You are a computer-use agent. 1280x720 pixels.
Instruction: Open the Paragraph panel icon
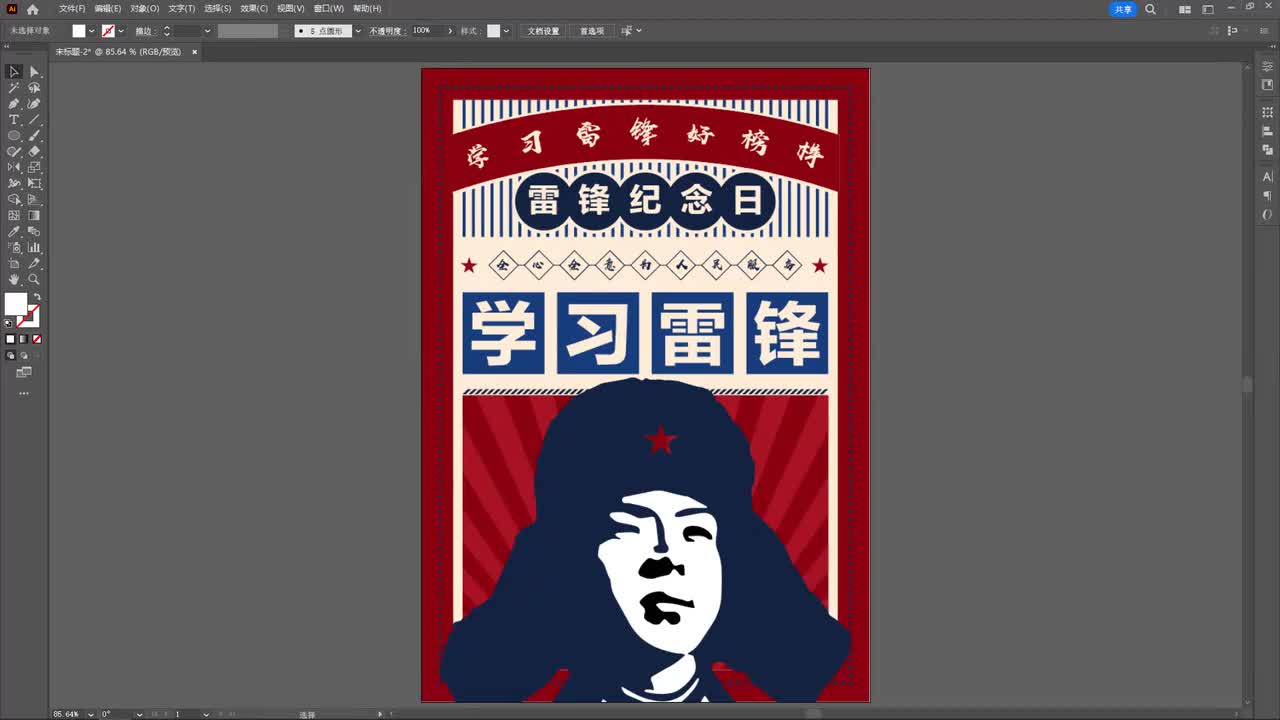(x=1267, y=196)
